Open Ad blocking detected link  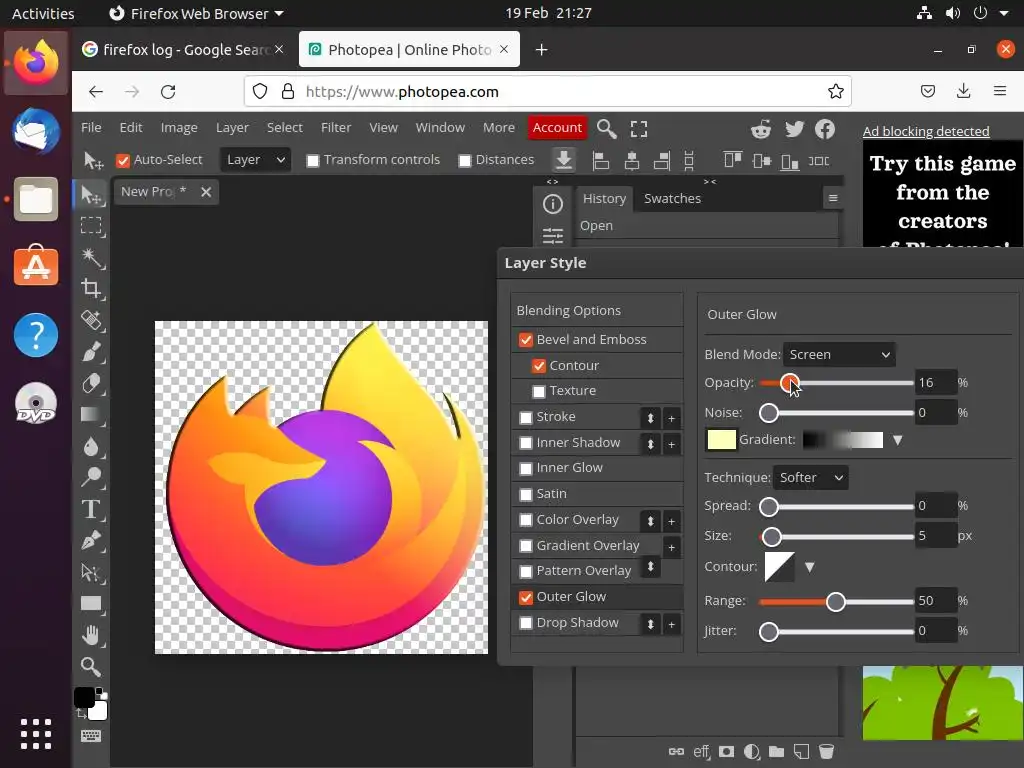pos(925,131)
